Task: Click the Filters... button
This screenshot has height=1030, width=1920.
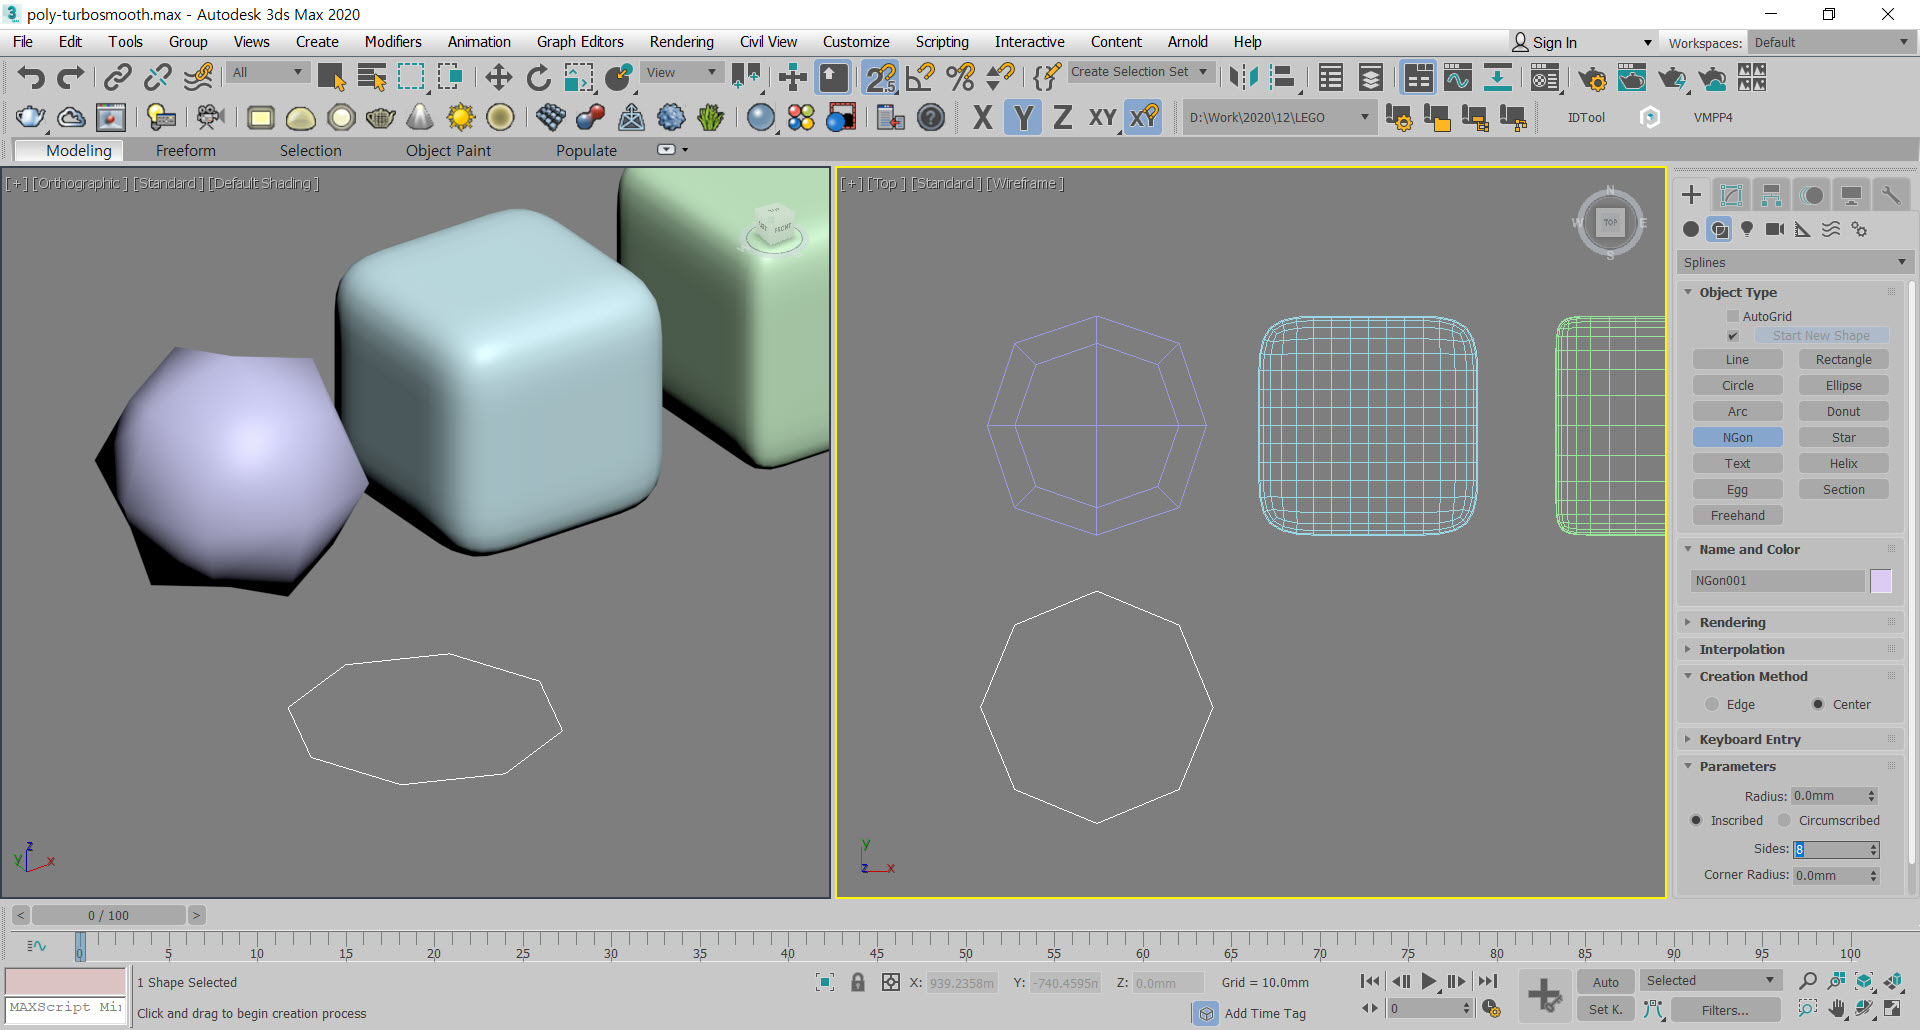Action: pyautogui.click(x=1725, y=1010)
